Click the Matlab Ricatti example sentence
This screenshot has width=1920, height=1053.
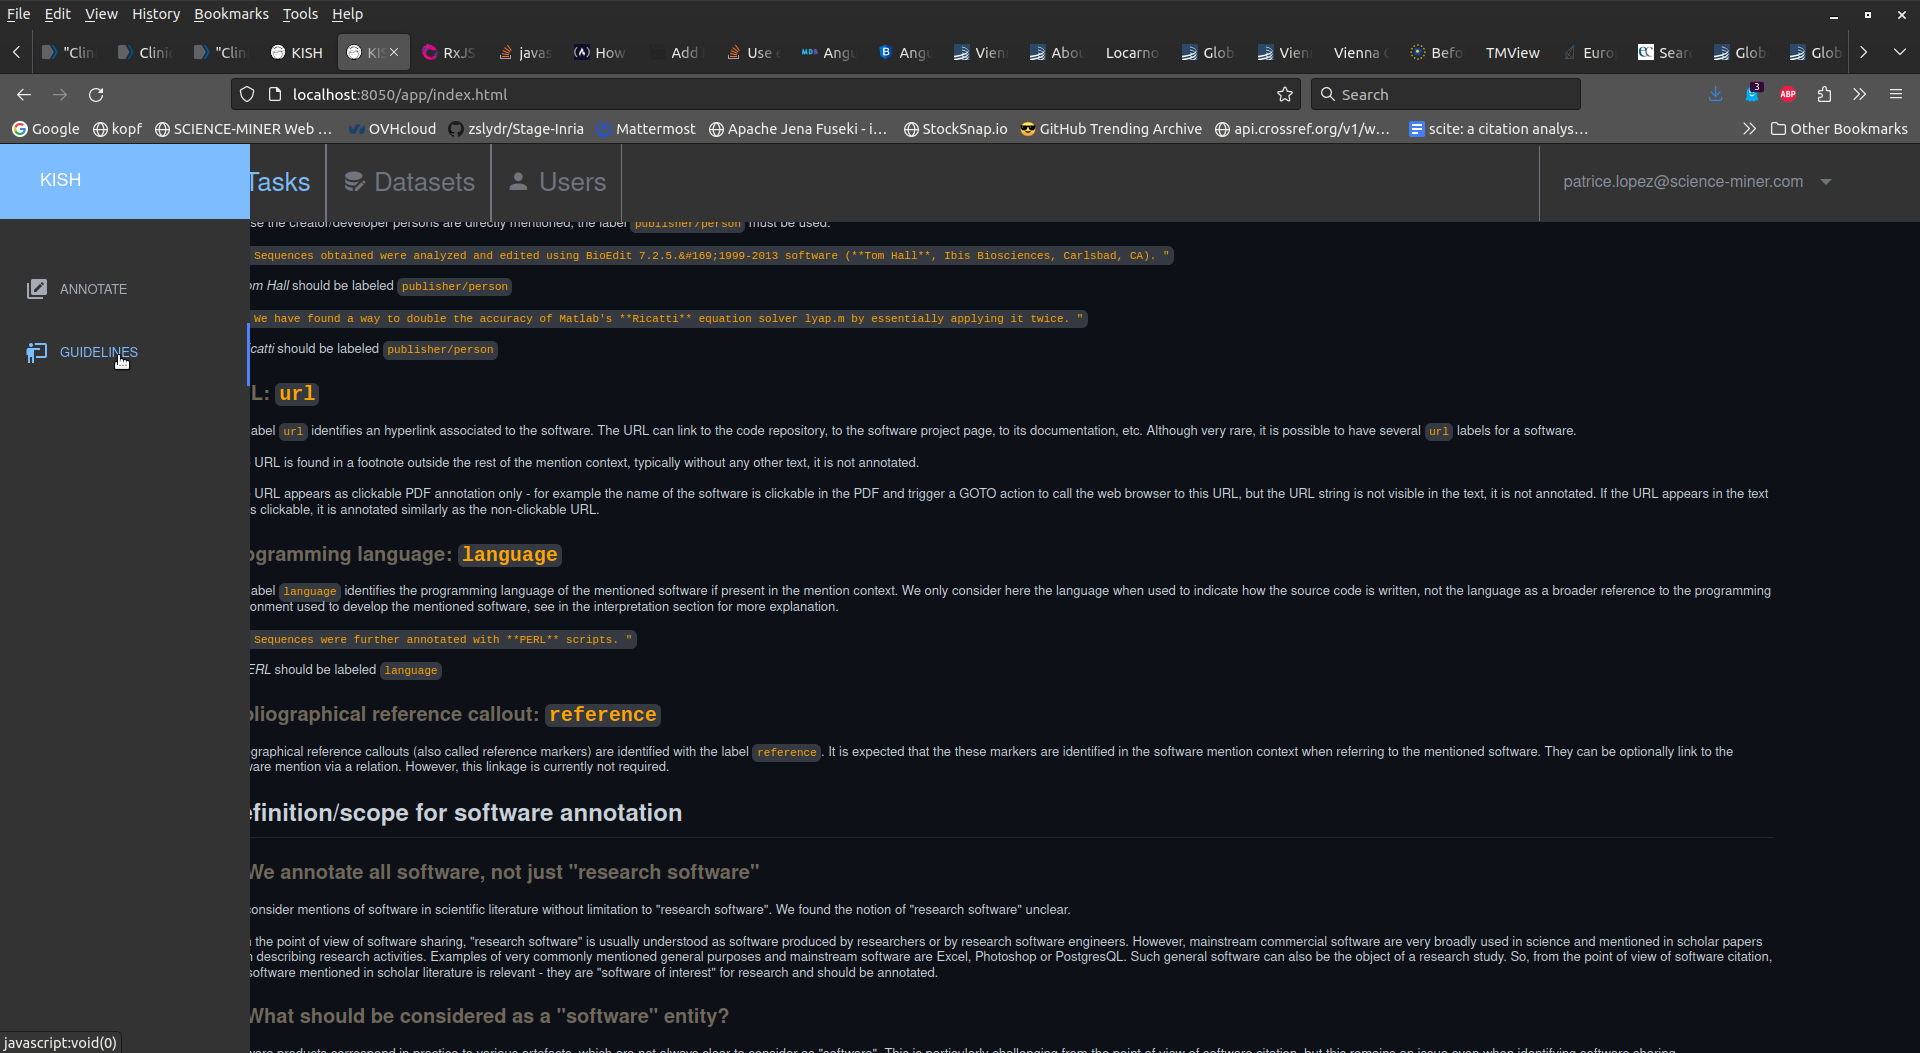[x=668, y=319]
